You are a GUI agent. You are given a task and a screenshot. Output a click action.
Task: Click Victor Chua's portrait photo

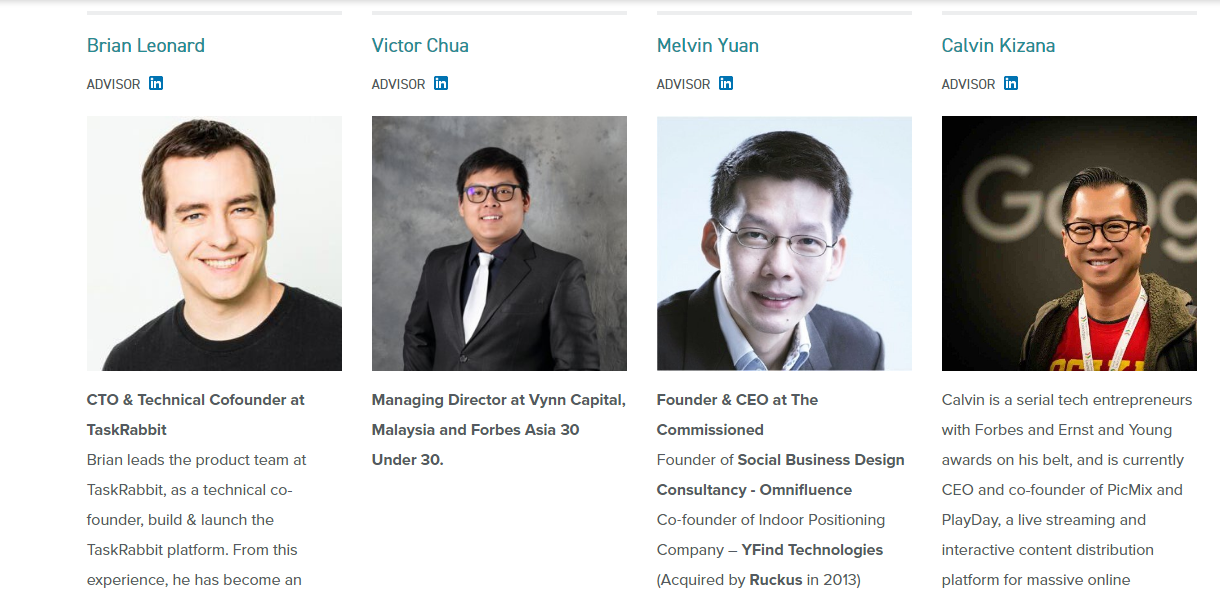(x=499, y=243)
